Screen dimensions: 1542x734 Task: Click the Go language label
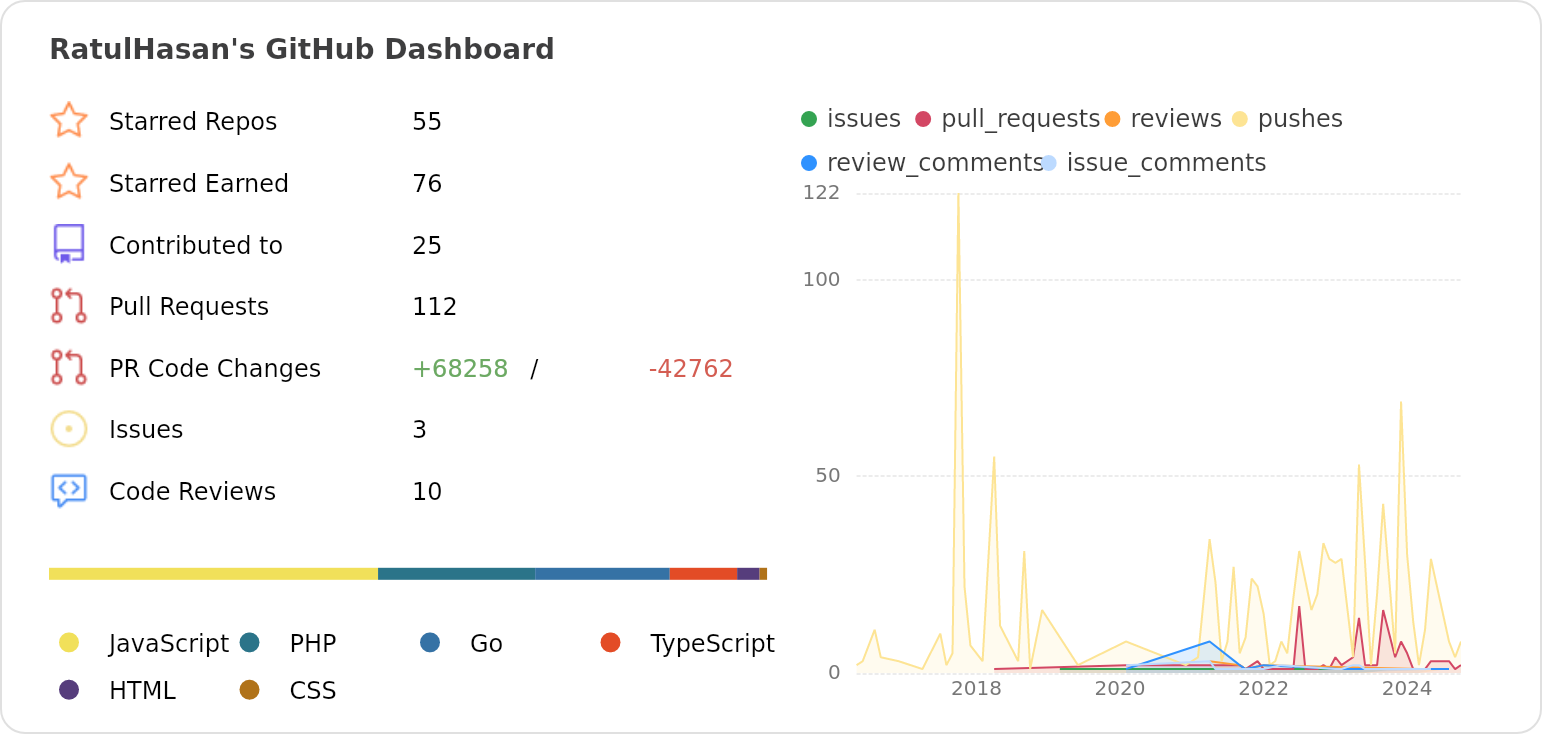point(486,644)
